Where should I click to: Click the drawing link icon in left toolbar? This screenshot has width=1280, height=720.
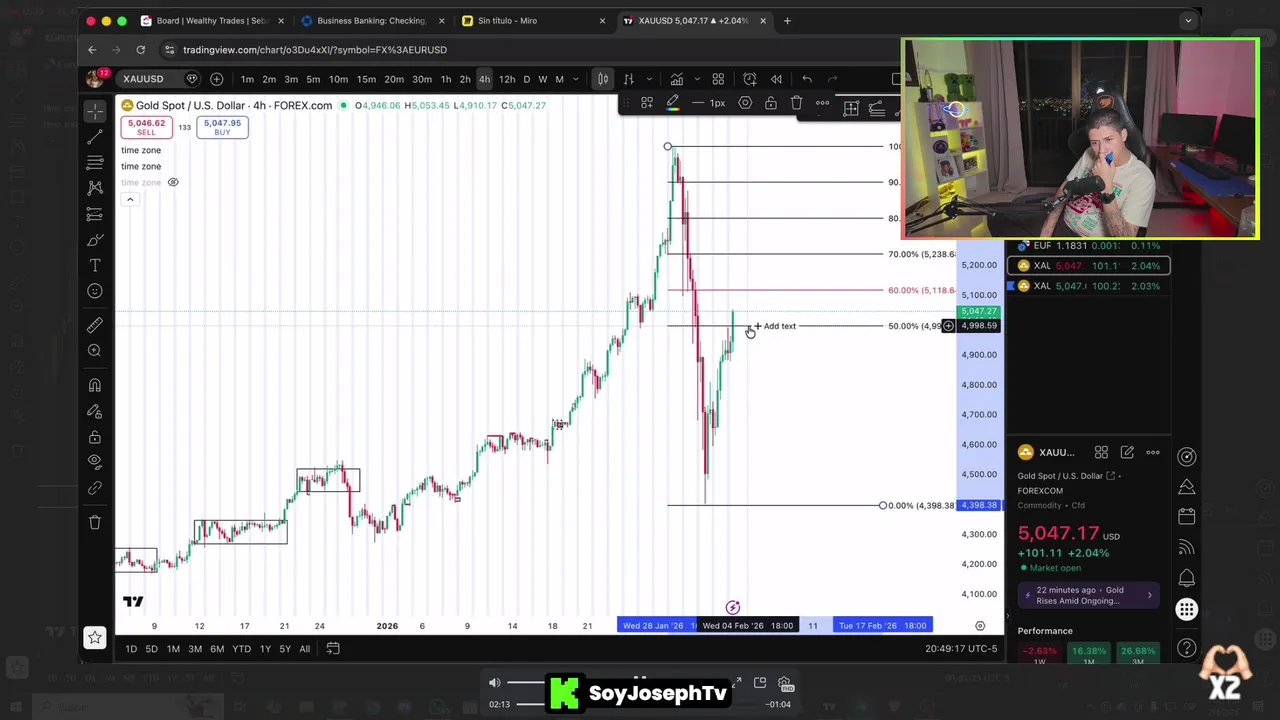(95, 488)
